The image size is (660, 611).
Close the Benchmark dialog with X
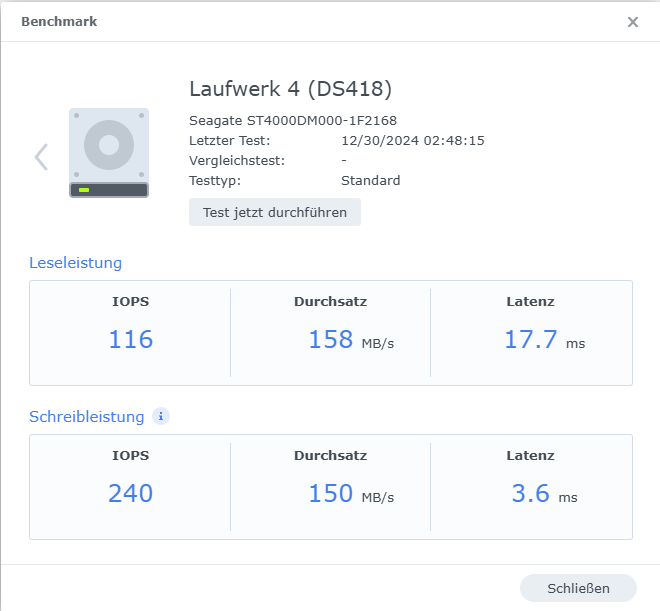coord(633,22)
